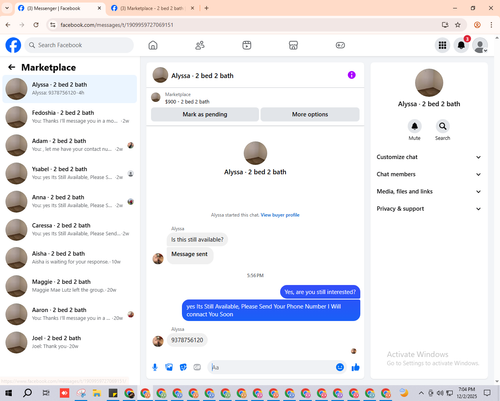
Task: Click the $900 - 2 bed 2 bath listing
Action: click(187, 102)
